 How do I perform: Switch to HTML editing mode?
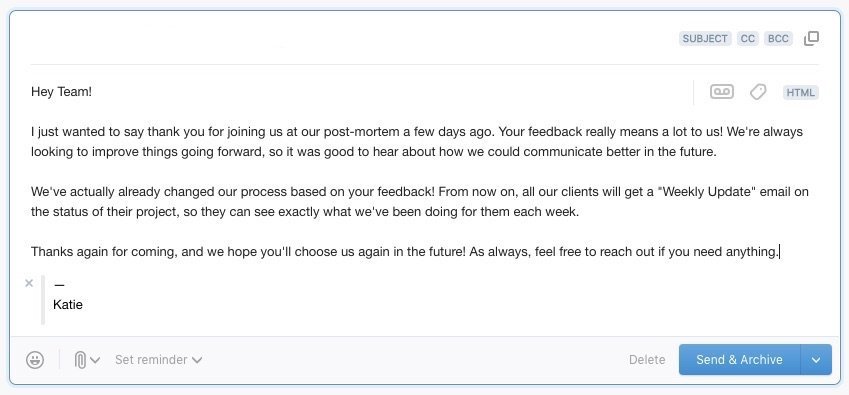800,93
